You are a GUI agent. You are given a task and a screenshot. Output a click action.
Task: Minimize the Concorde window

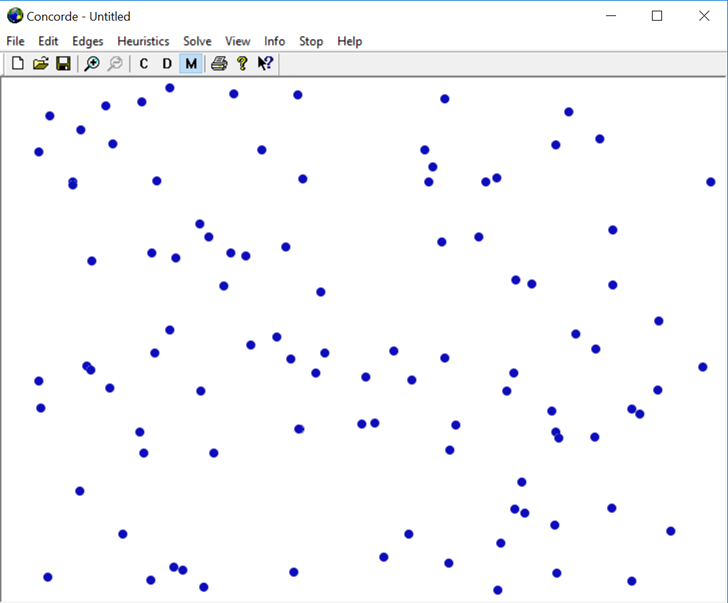coord(611,16)
